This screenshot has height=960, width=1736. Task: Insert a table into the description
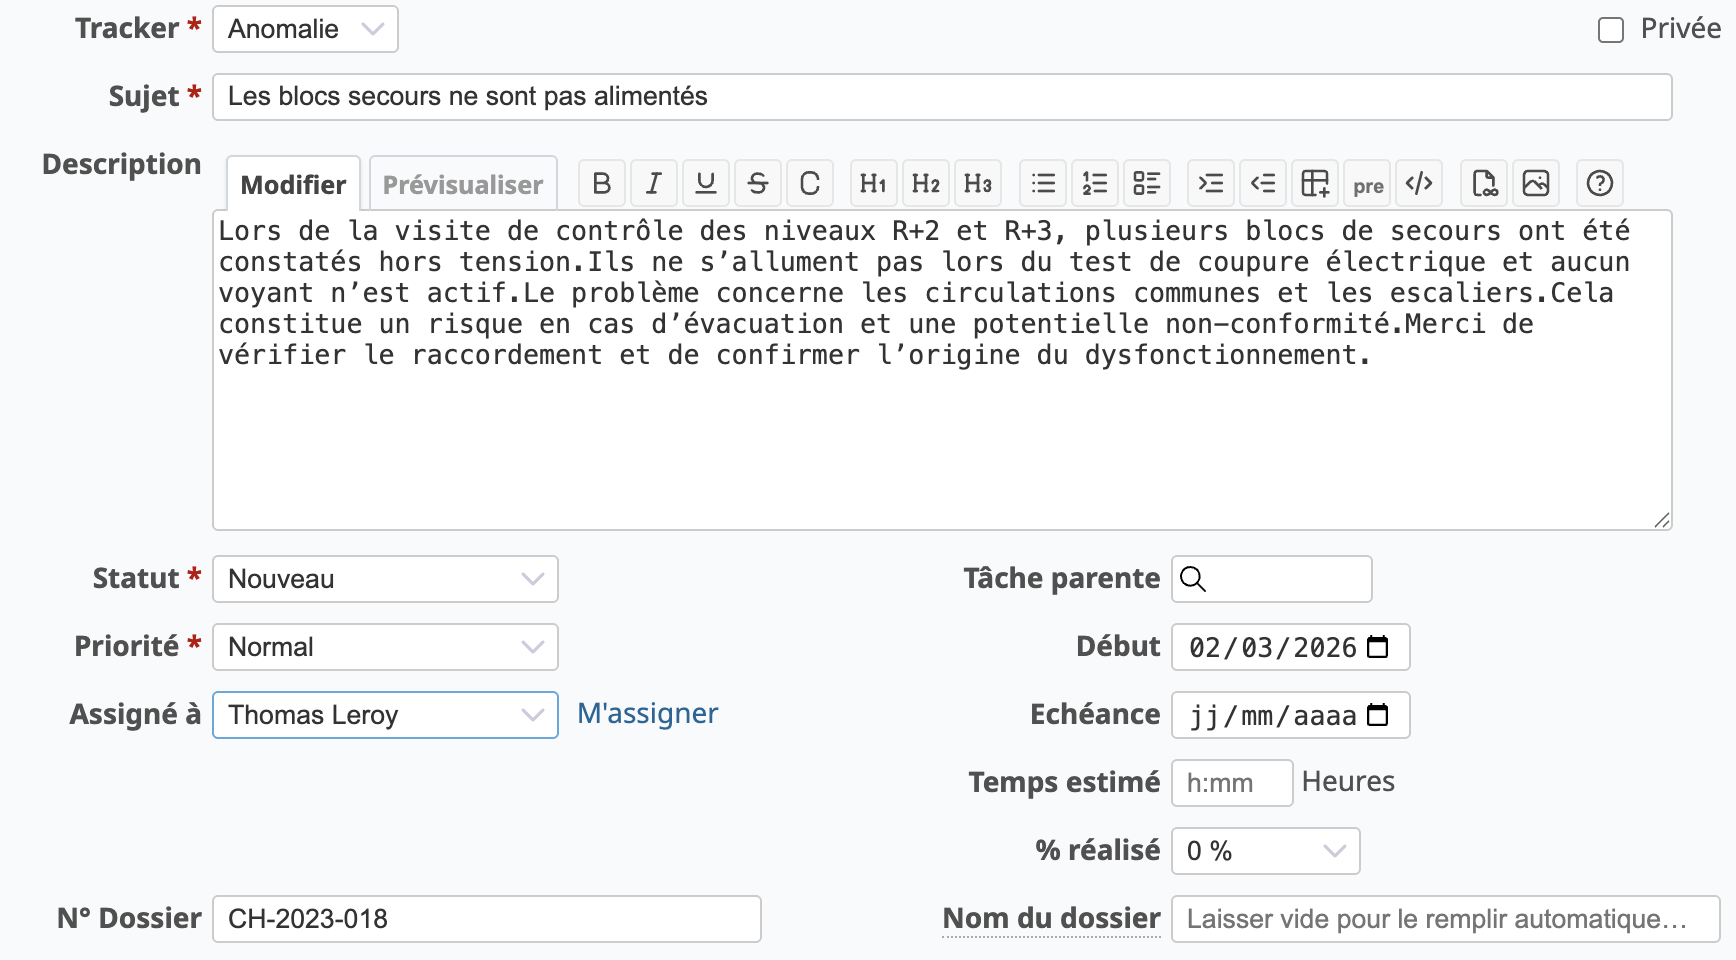(1315, 184)
